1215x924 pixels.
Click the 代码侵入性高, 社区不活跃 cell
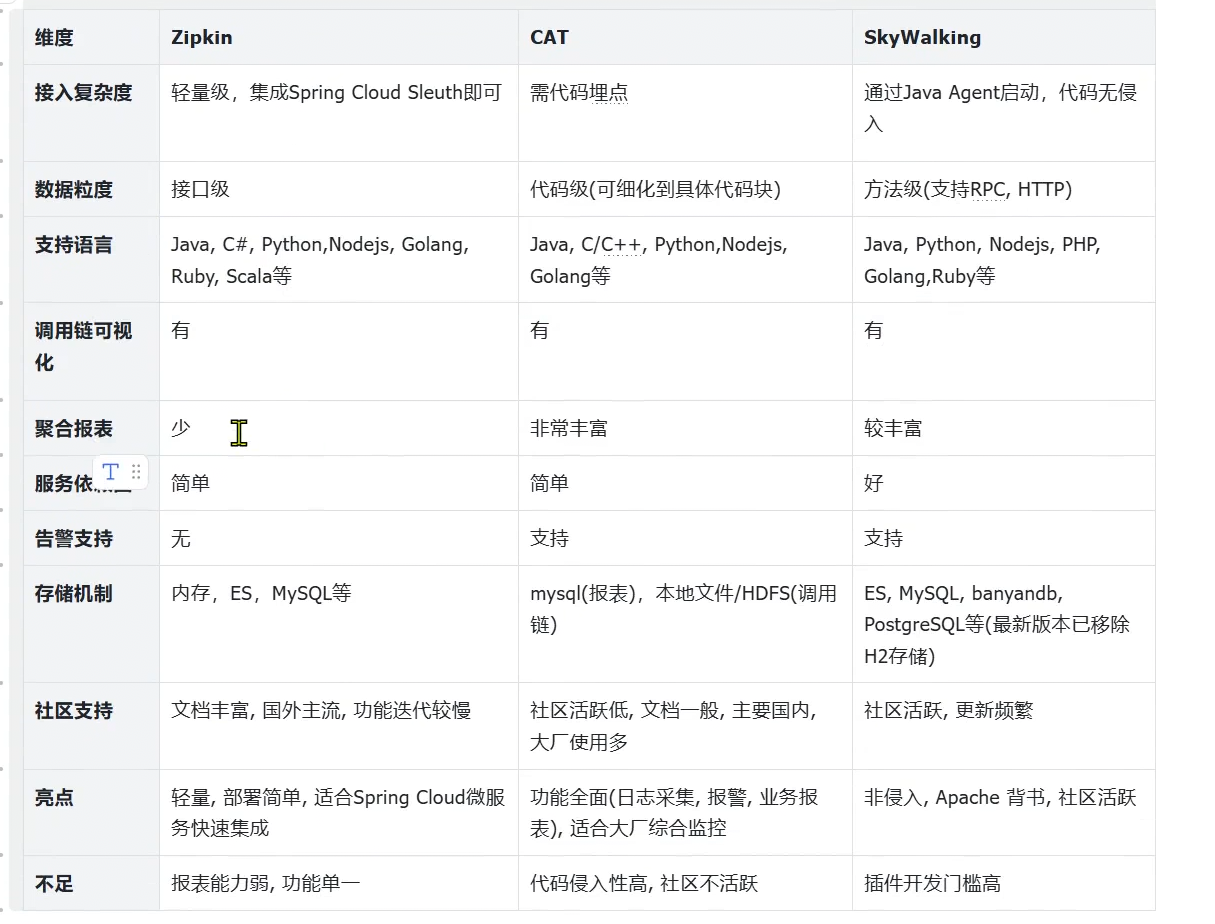click(x=685, y=883)
